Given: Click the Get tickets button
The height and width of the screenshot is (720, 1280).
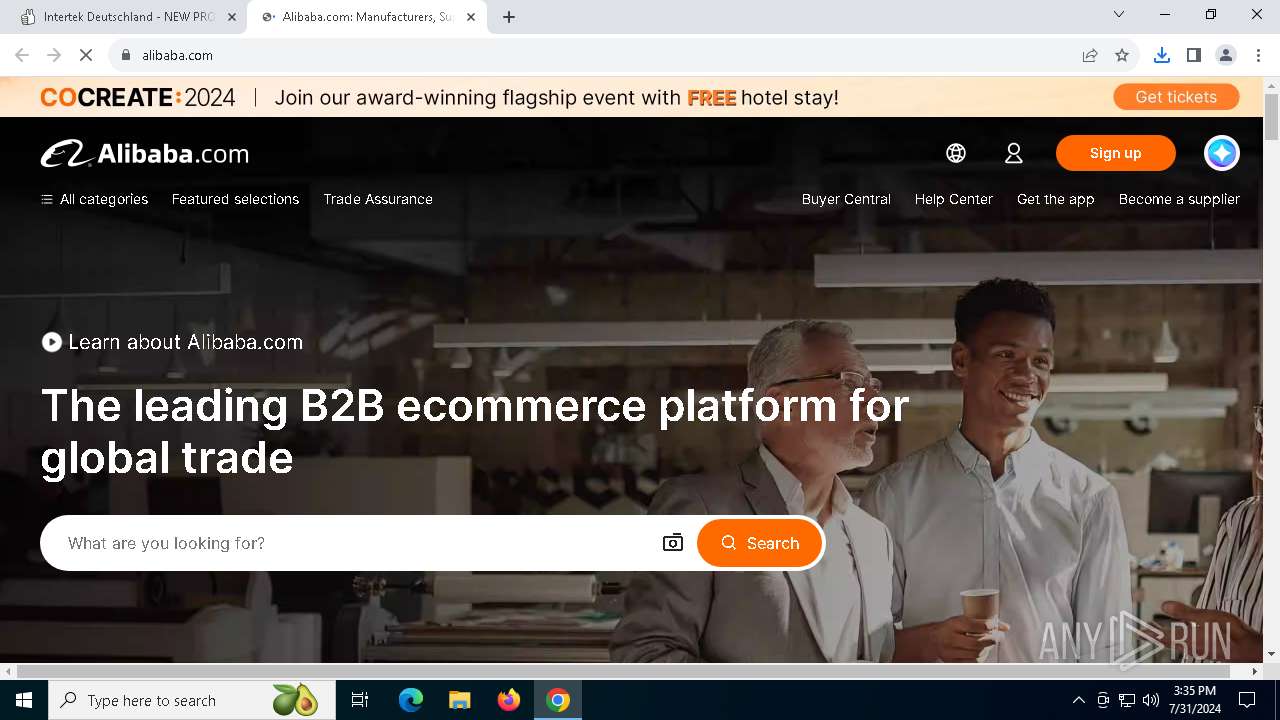Looking at the screenshot, I should pyautogui.click(x=1176, y=97).
